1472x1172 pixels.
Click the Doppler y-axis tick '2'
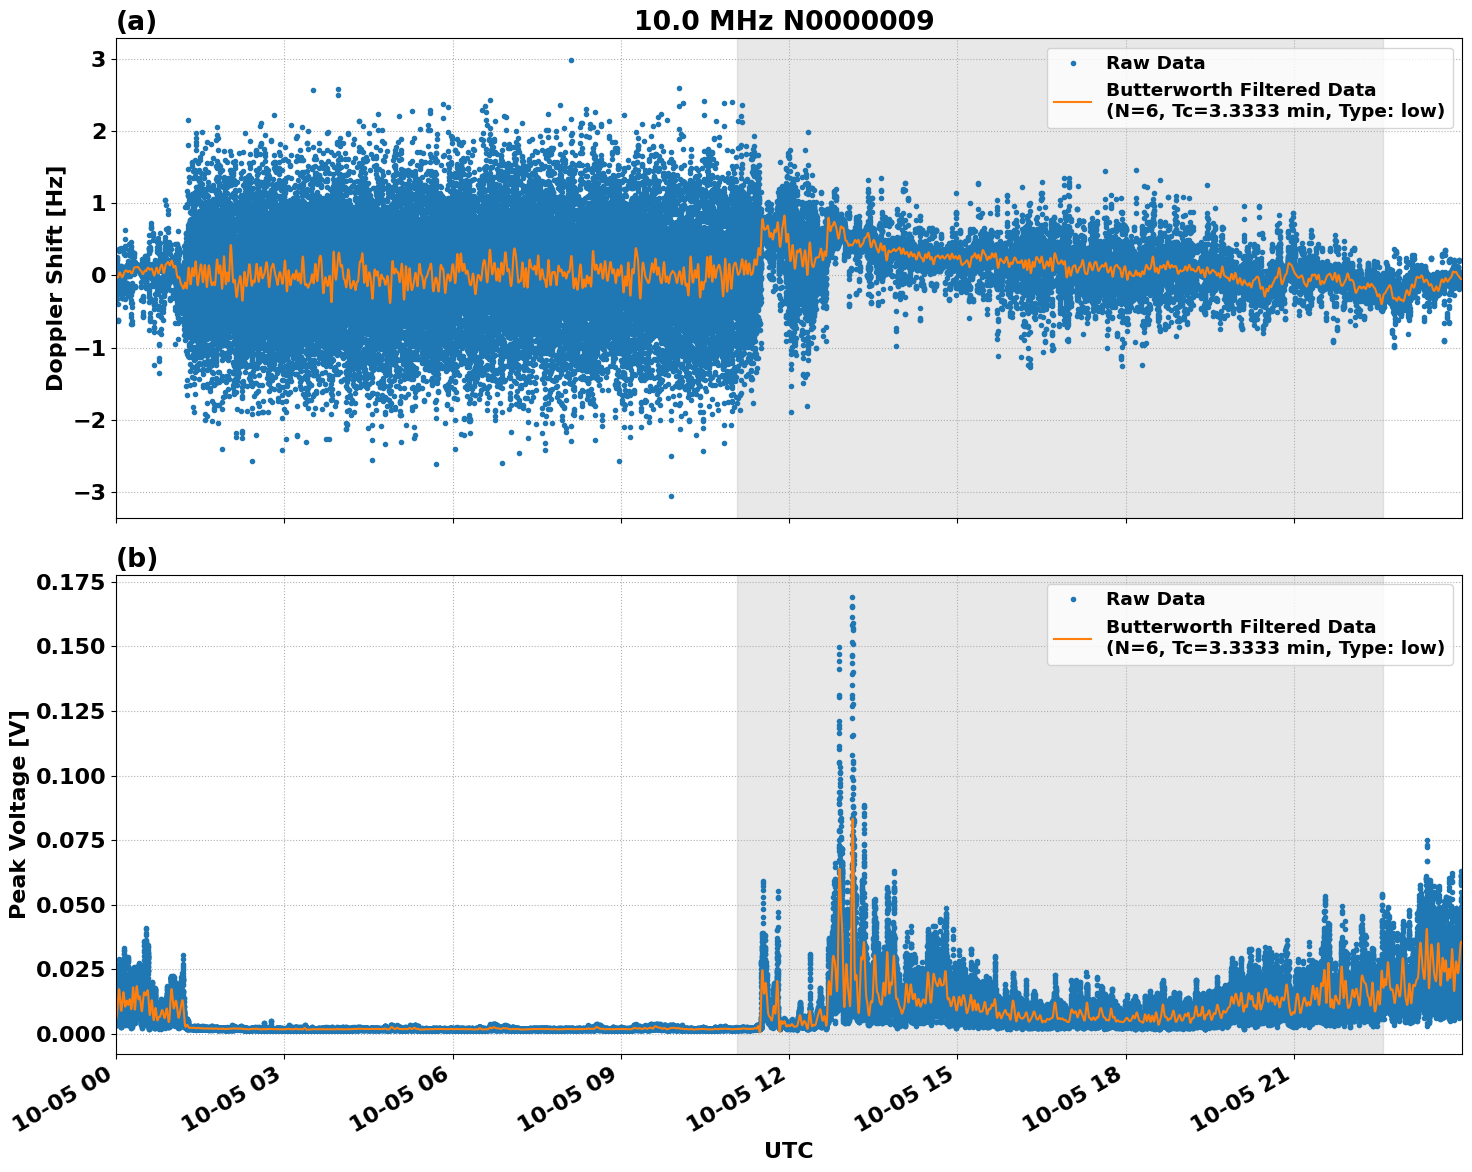point(99,131)
